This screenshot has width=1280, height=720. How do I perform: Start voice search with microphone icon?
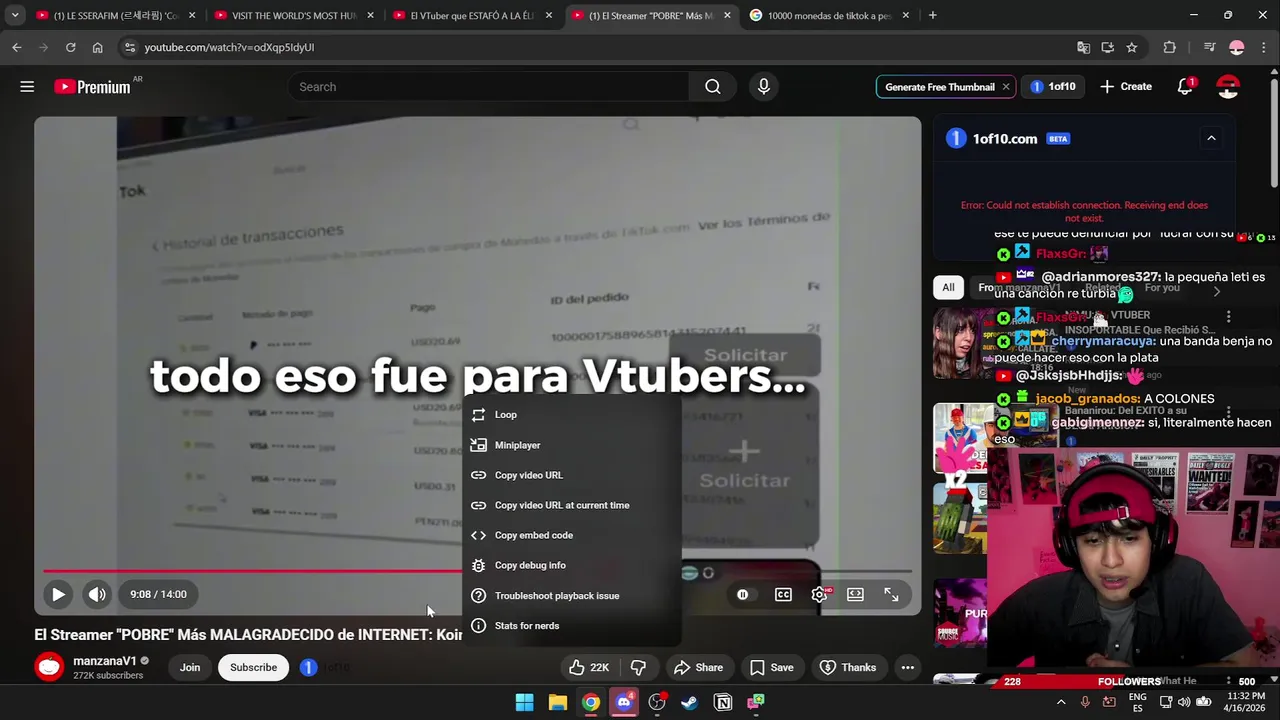(764, 87)
